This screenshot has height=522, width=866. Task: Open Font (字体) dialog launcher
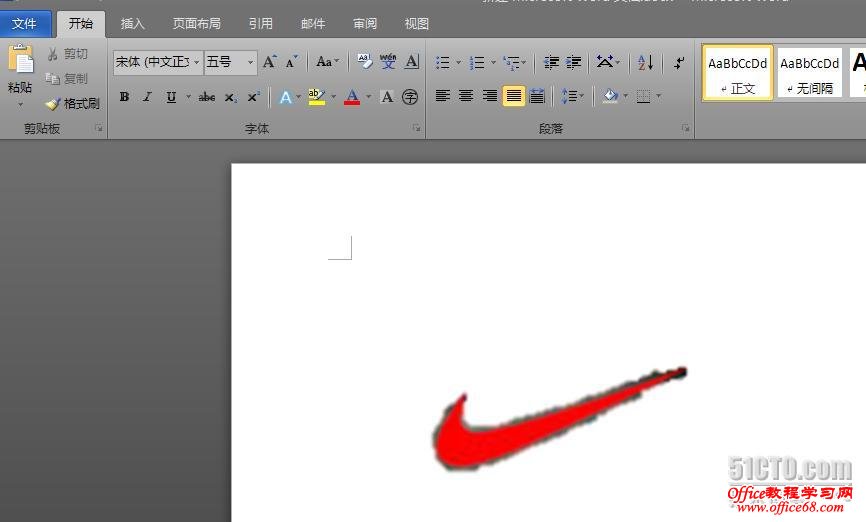pyautogui.click(x=416, y=128)
